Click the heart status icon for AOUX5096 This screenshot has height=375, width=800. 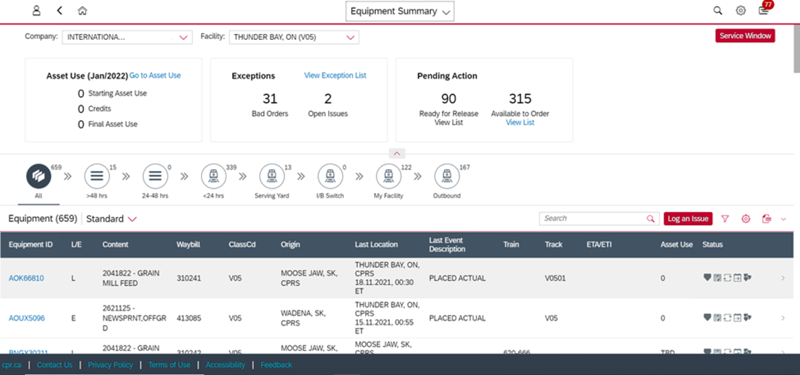coord(707,317)
